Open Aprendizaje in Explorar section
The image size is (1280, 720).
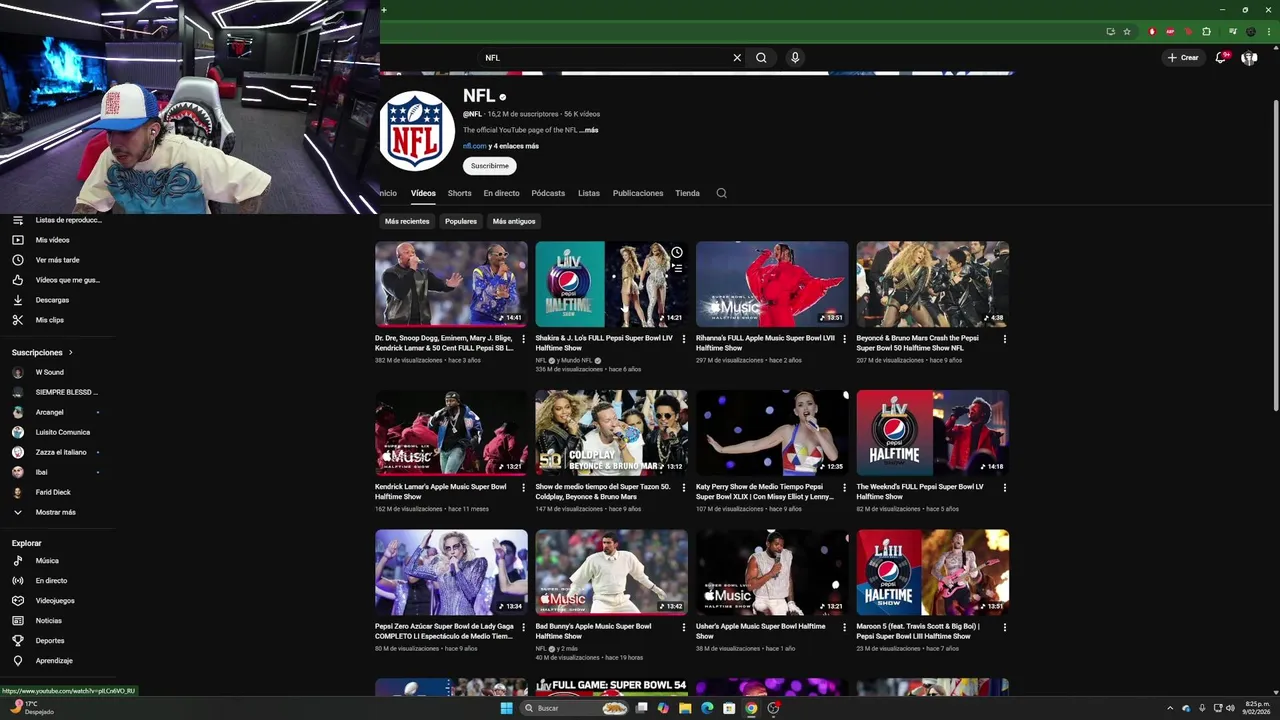pos(56,661)
